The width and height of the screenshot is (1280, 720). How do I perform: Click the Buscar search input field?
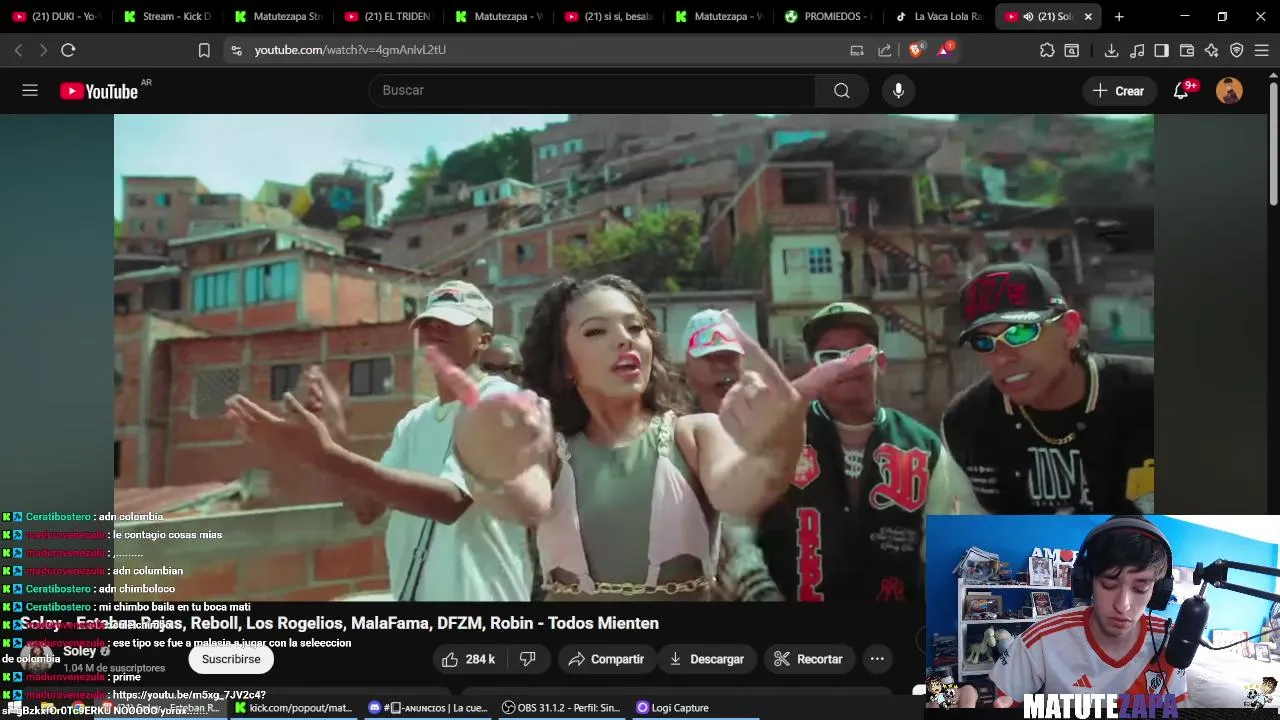(592, 90)
